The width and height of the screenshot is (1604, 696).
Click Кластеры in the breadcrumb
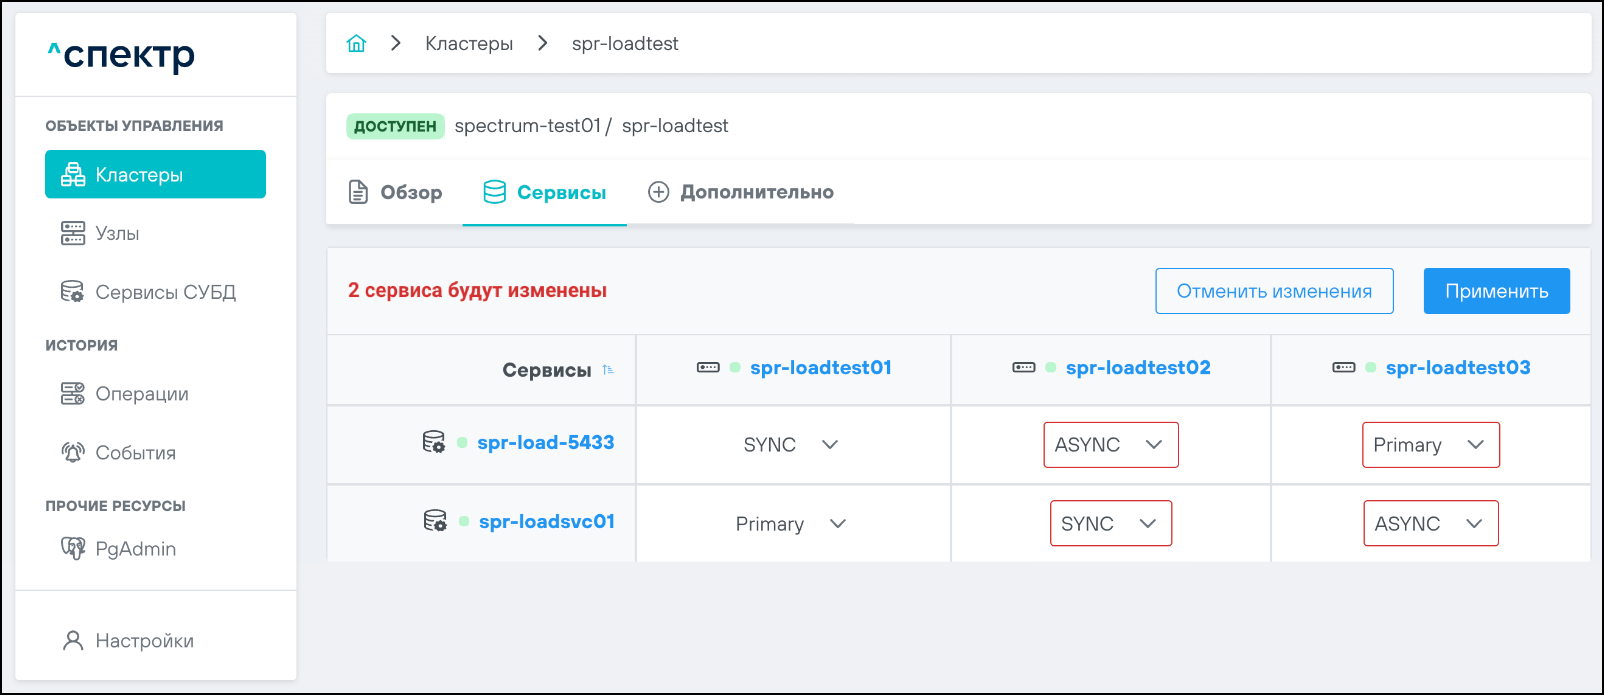[x=469, y=44]
